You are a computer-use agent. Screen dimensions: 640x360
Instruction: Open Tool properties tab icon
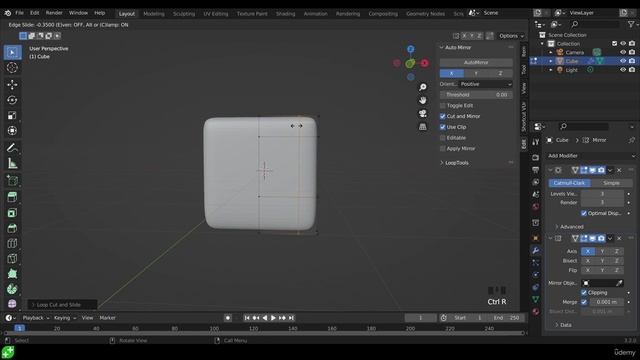click(x=536, y=142)
